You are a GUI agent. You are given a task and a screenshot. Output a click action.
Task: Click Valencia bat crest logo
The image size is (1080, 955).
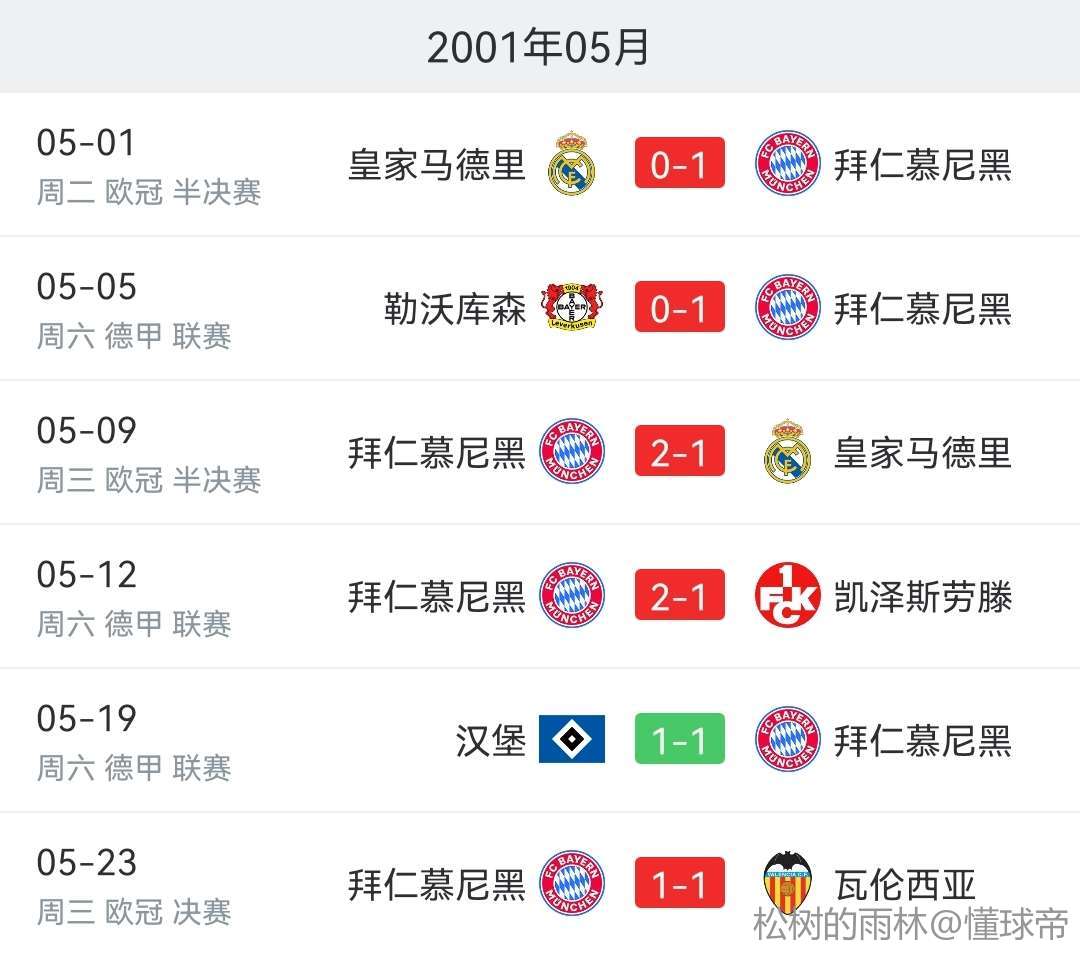[787, 884]
